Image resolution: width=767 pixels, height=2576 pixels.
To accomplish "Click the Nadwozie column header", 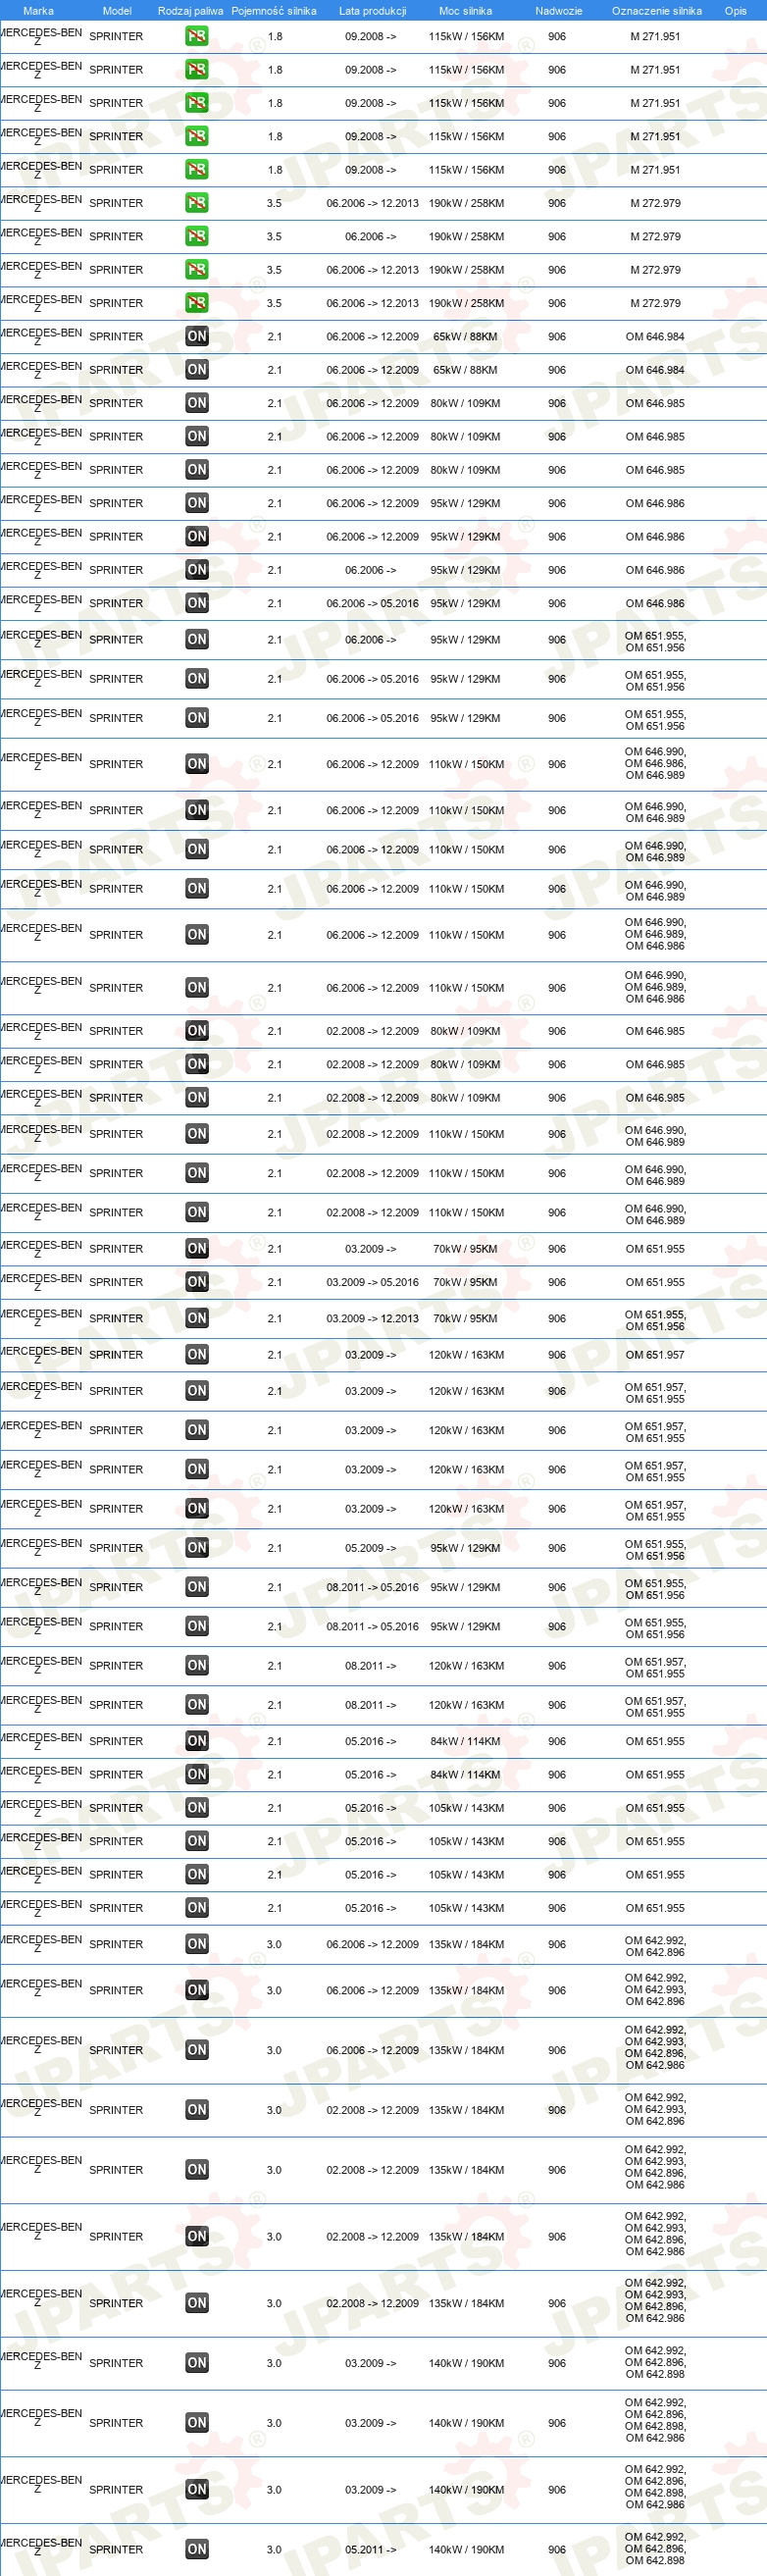I will (x=558, y=11).
